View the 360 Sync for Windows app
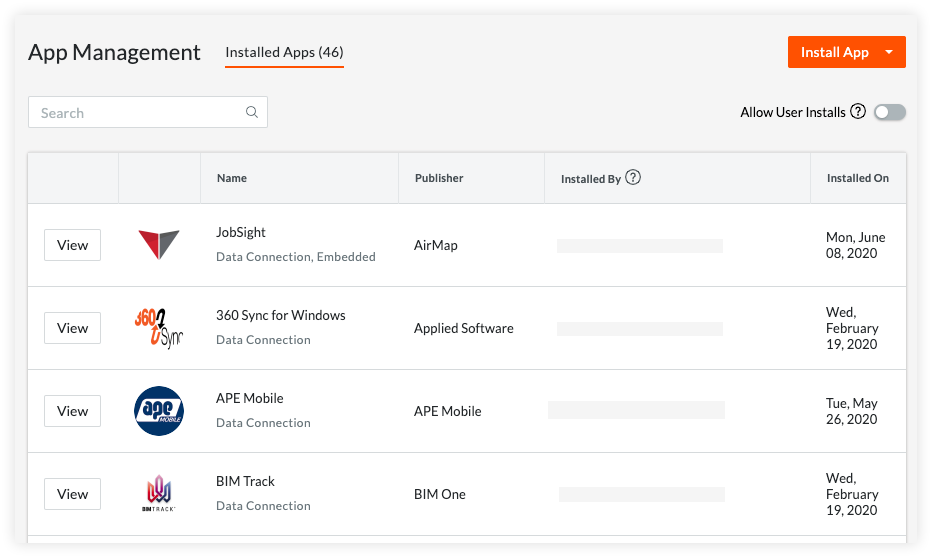 click(x=73, y=328)
